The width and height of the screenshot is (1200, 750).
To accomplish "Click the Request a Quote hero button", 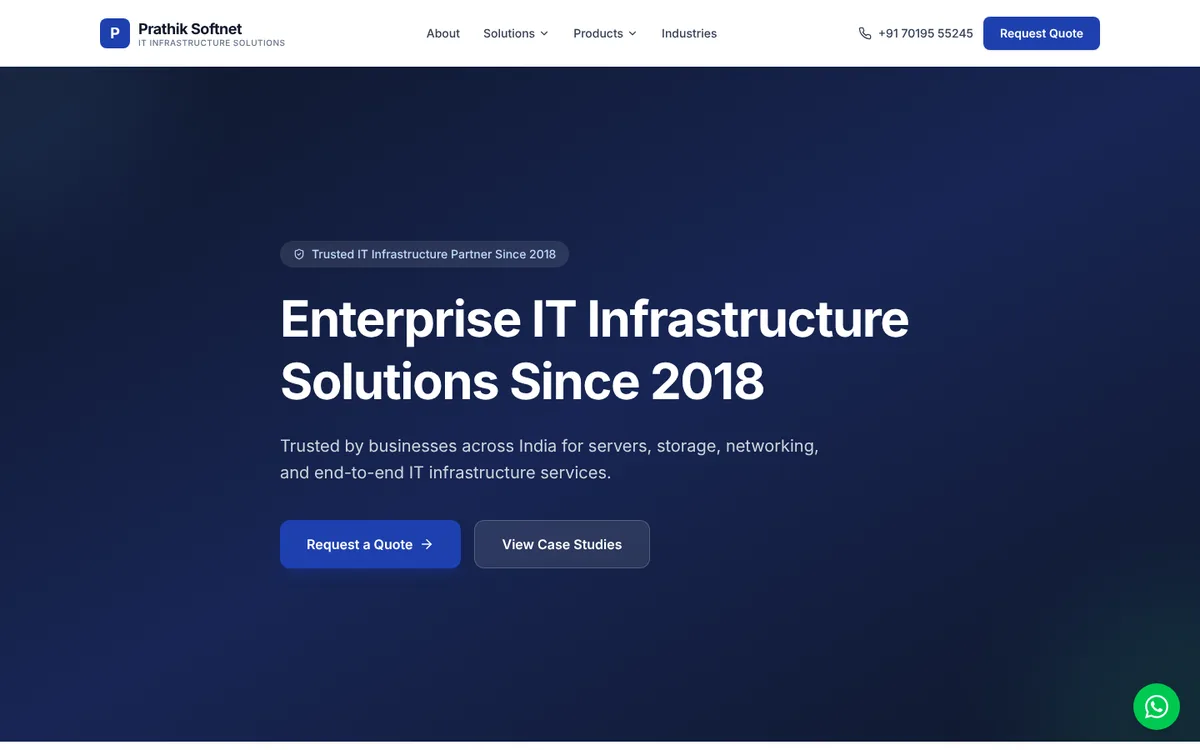I will point(370,544).
